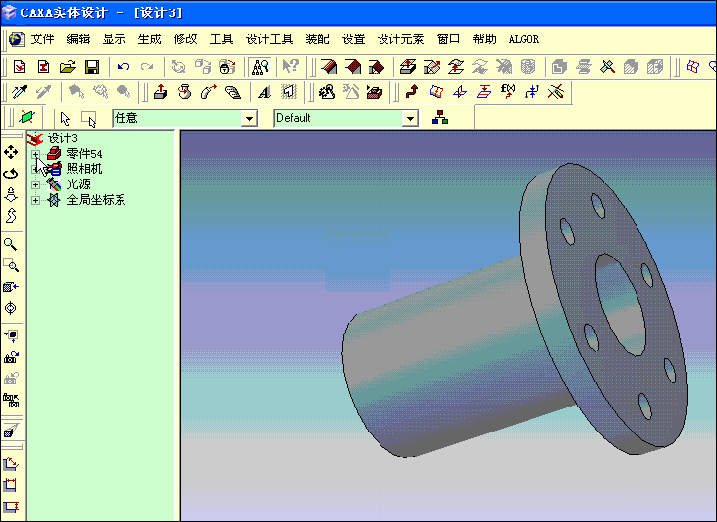Click the green plane 2D sketch icon

tap(27, 117)
